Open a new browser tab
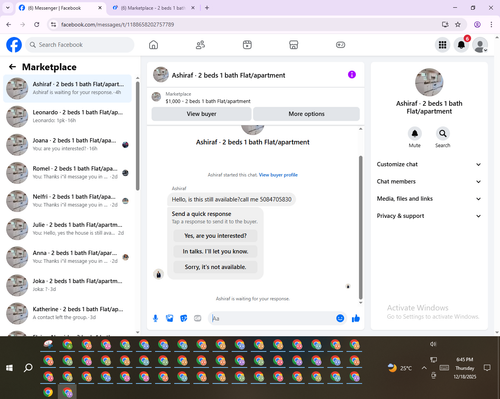This screenshot has width=500, height=399. click(207, 8)
